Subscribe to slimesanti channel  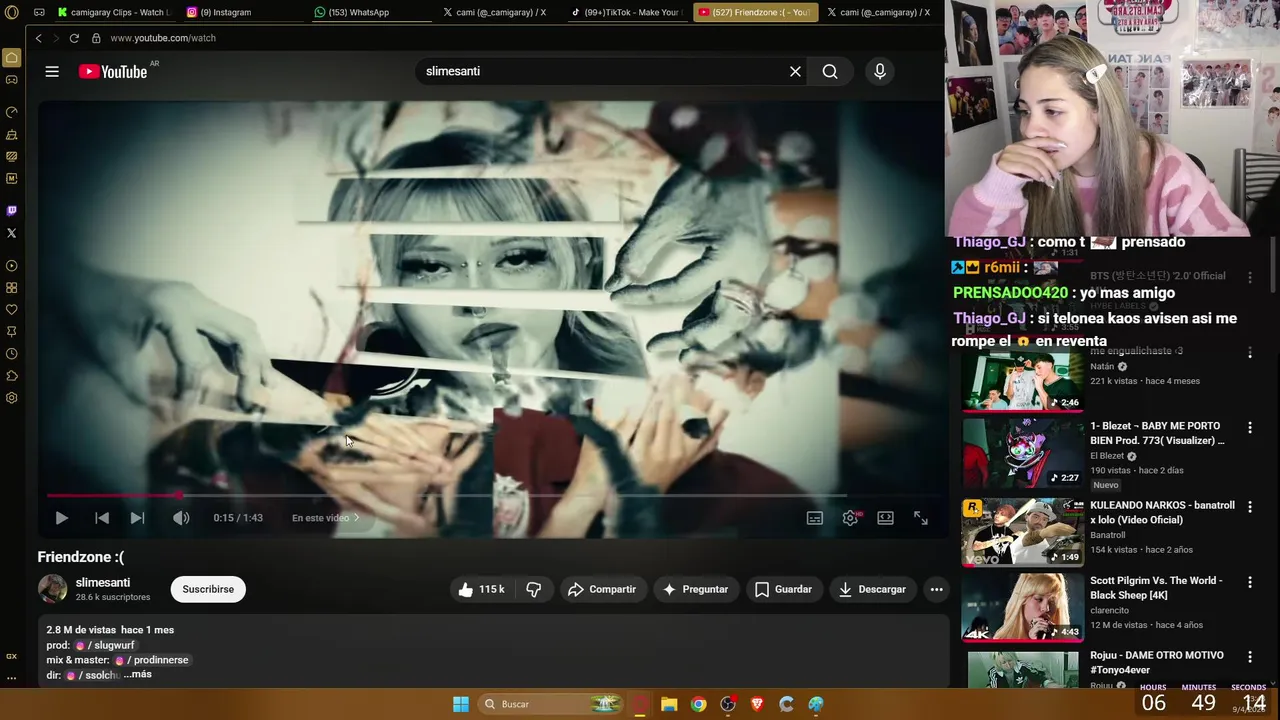click(x=208, y=589)
